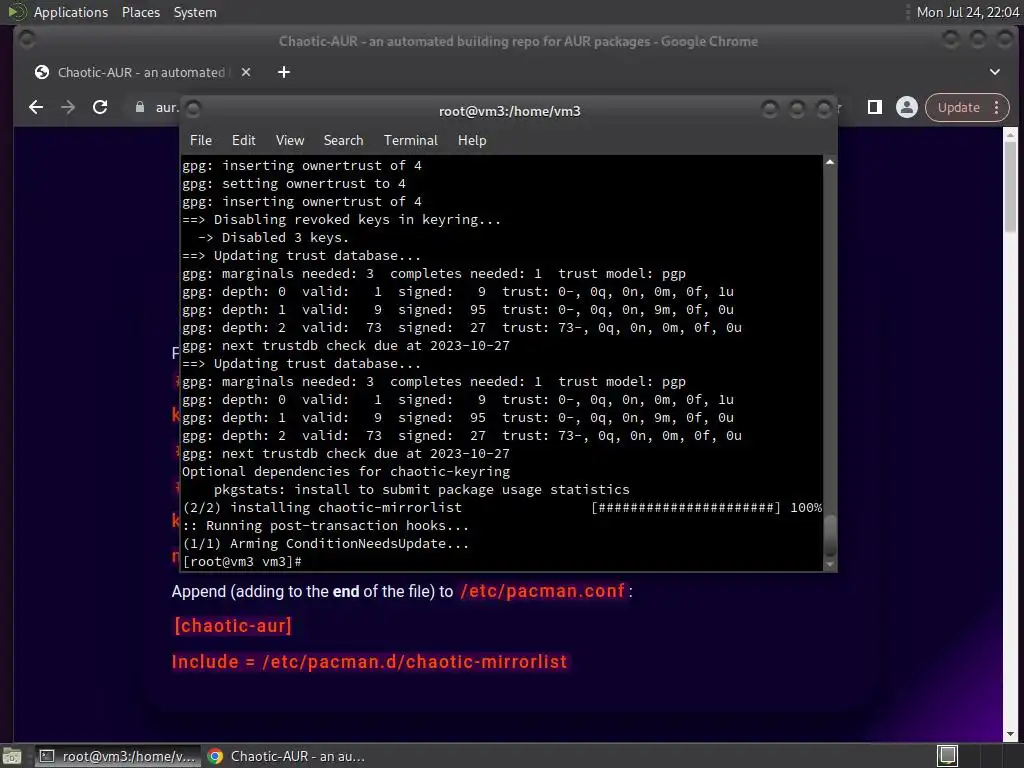The width and height of the screenshot is (1024, 768).
Task: Click the Chrome page scrollbar thumb
Action: 1010,186
